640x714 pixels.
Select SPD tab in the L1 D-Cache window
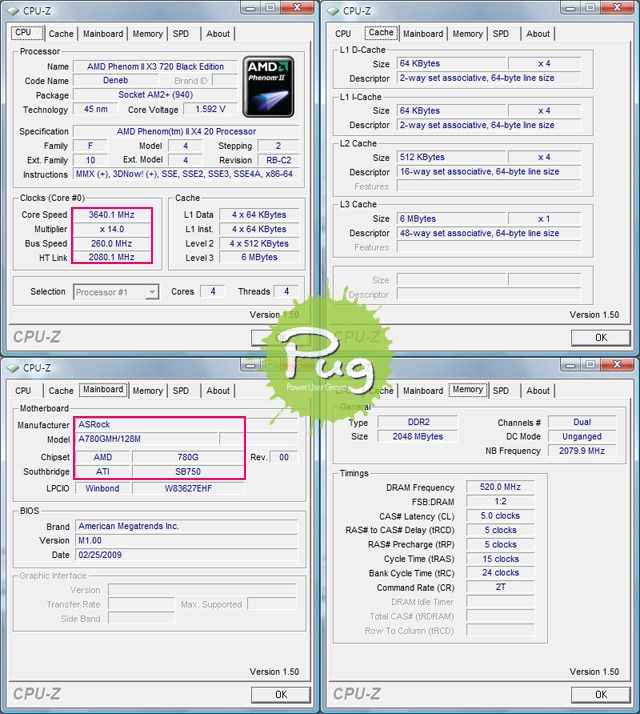pos(501,34)
